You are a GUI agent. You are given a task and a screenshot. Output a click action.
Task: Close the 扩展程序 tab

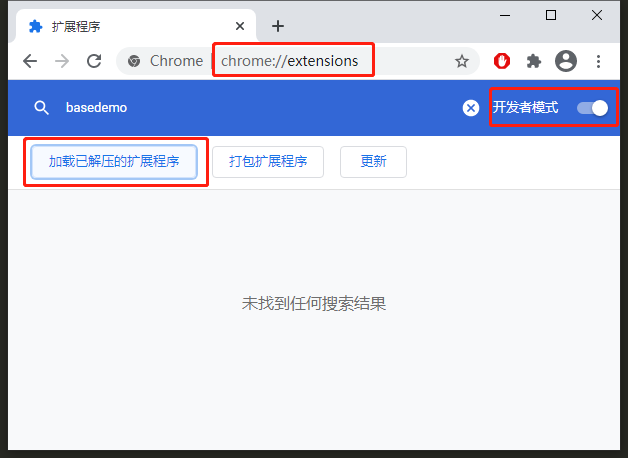point(240,26)
